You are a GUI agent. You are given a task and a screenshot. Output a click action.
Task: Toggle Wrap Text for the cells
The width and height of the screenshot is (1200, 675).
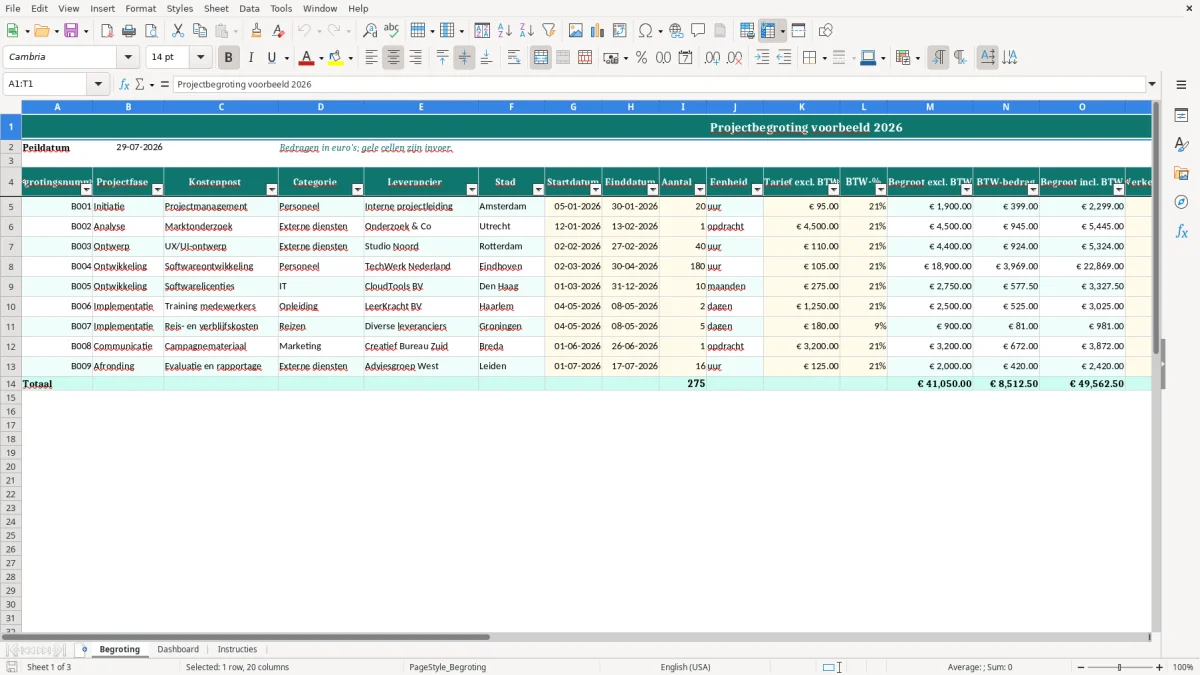point(514,58)
